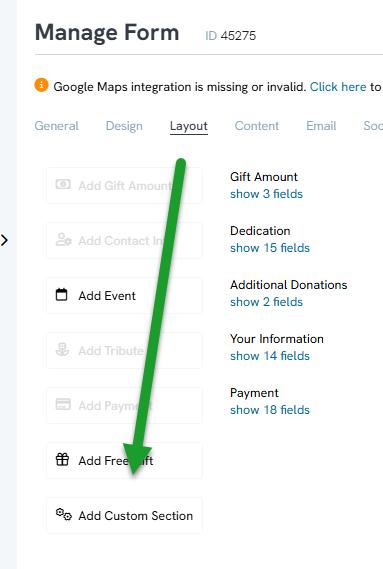Switch to the General tab
This screenshot has width=383, height=569.
click(56, 126)
